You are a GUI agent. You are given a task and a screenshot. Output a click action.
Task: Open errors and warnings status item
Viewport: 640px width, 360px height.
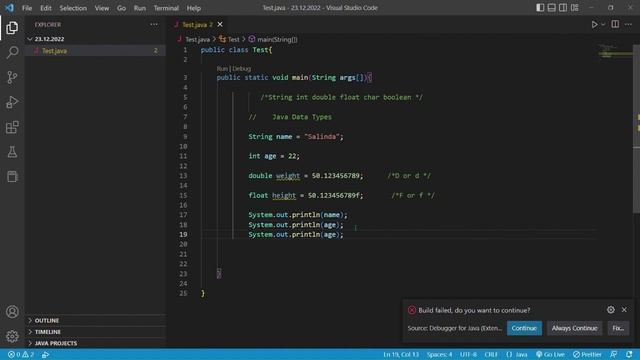pos(21,354)
